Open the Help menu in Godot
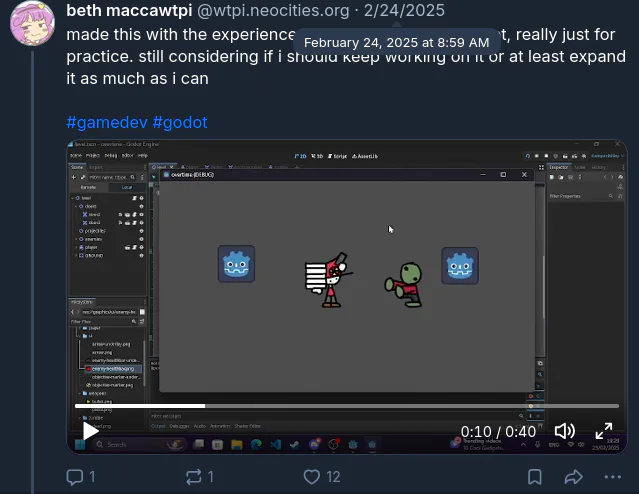The image size is (639, 494). pyautogui.click(x=143, y=156)
